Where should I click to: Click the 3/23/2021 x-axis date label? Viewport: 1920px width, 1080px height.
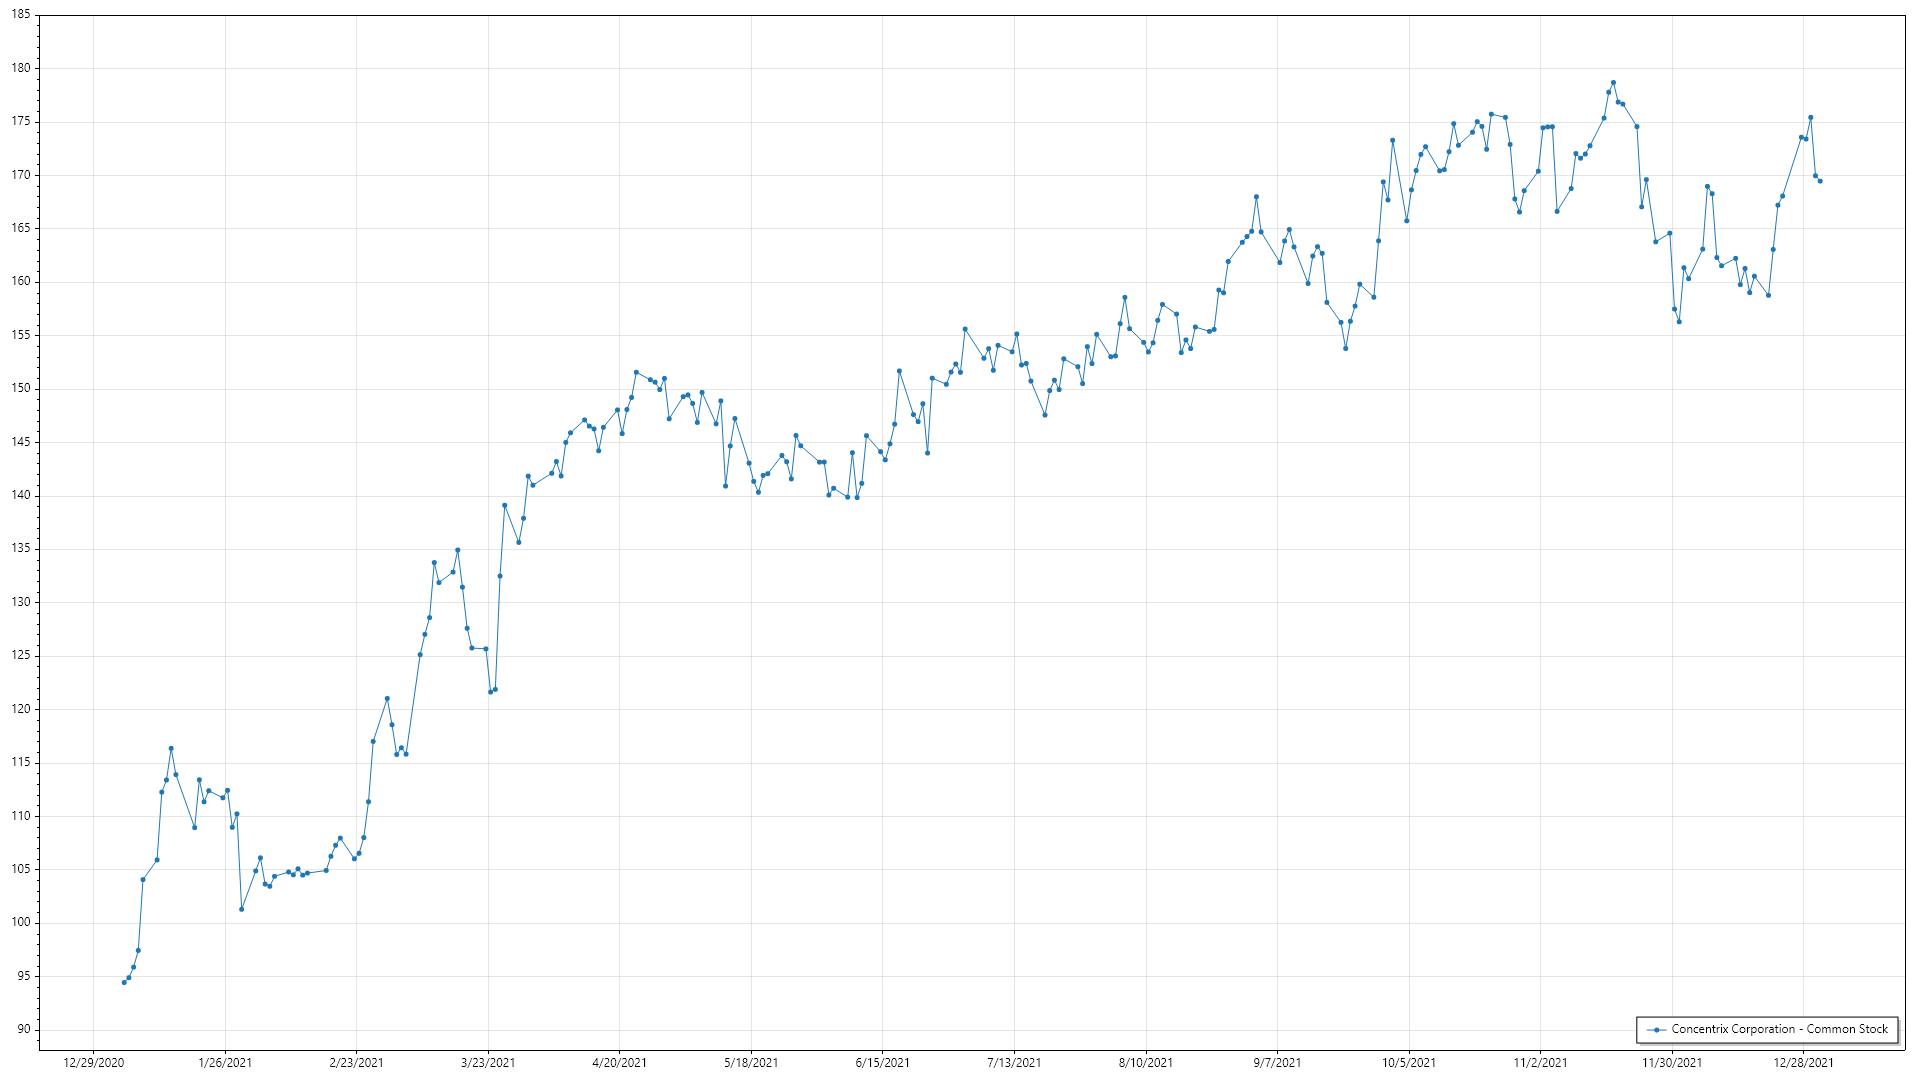pyautogui.click(x=488, y=1062)
